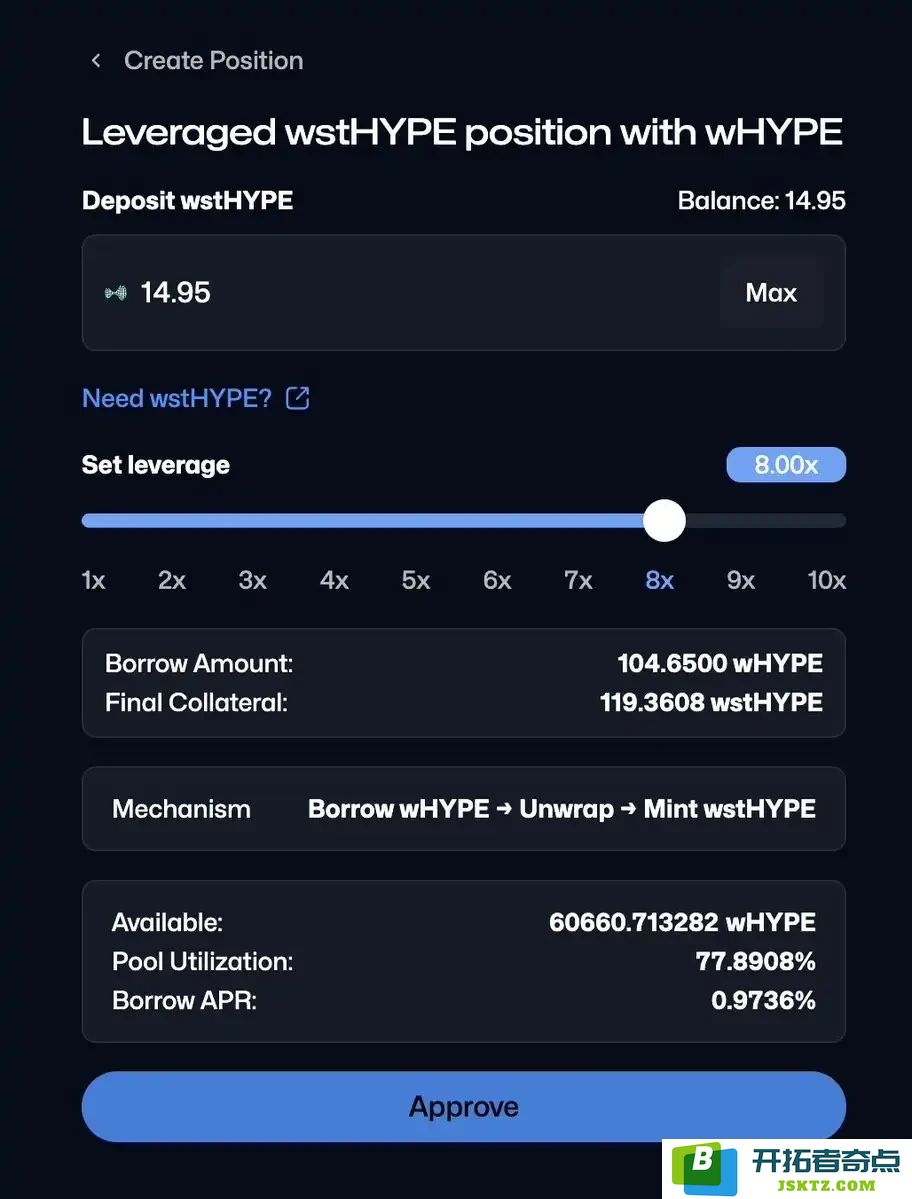Click the Max button in the deposit box
This screenshot has width=912, height=1199.
(771, 293)
